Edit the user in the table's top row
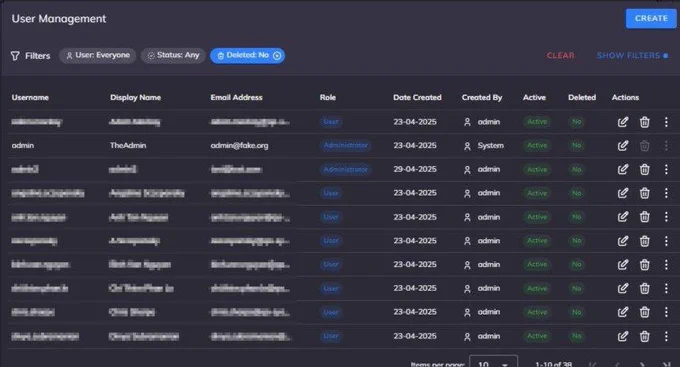 623,122
